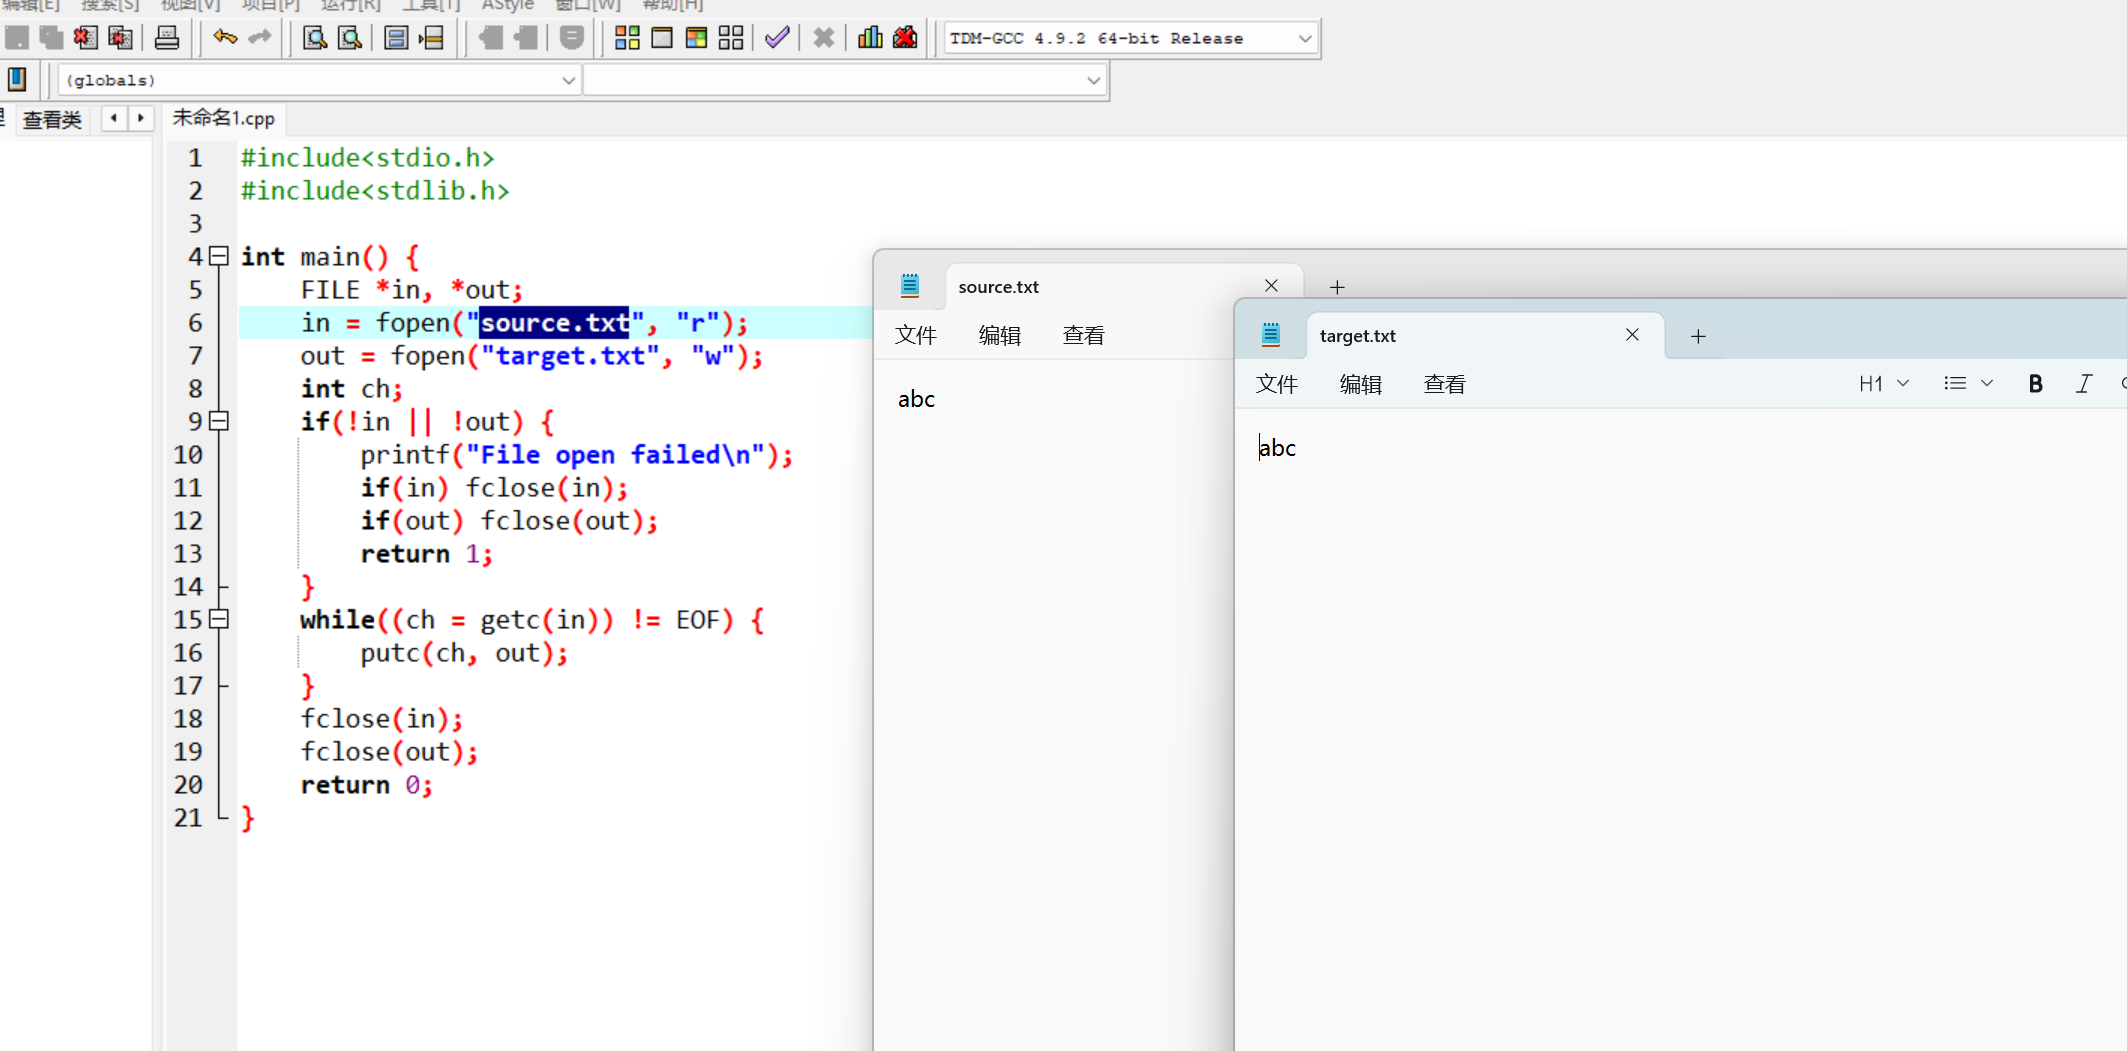
Task: Click the #include<stdlib.h> line
Action: 375,191
